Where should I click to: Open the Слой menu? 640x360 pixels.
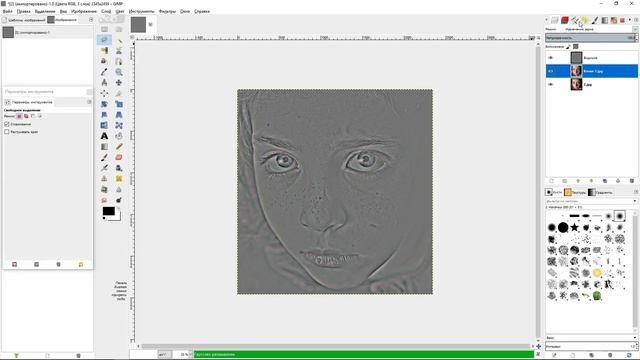(x=106, y=11)
